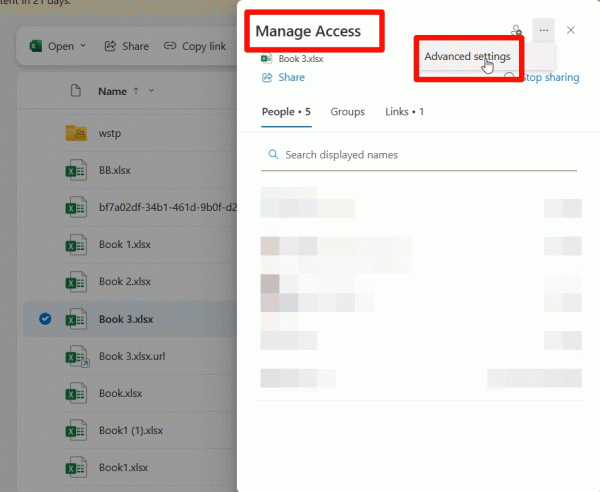Click the Stop sharing button
This screenshot has height=492, width=600.
pos(543,77)
